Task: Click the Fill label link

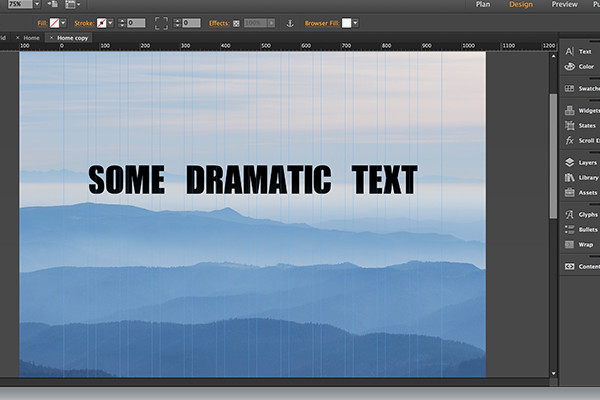Action: 42,23
